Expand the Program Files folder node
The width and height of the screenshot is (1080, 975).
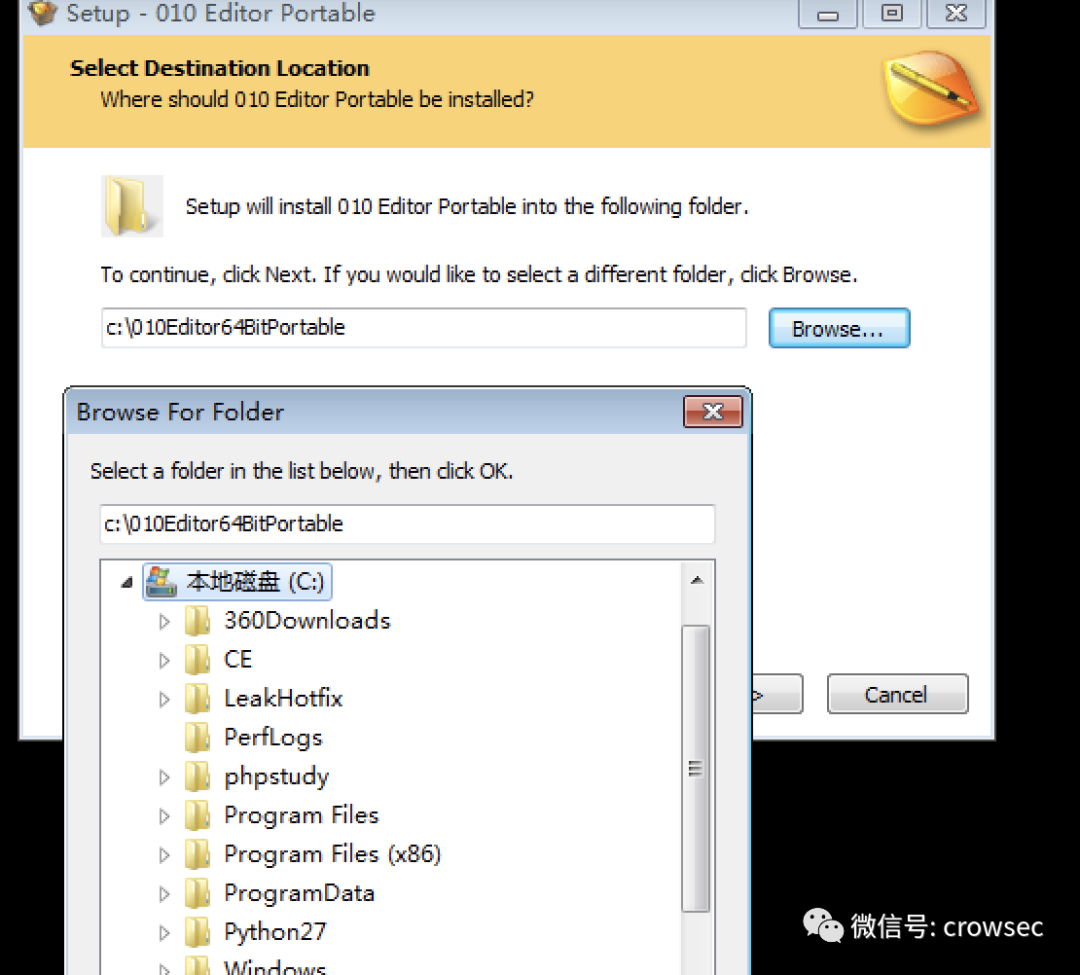click(164, 816)
